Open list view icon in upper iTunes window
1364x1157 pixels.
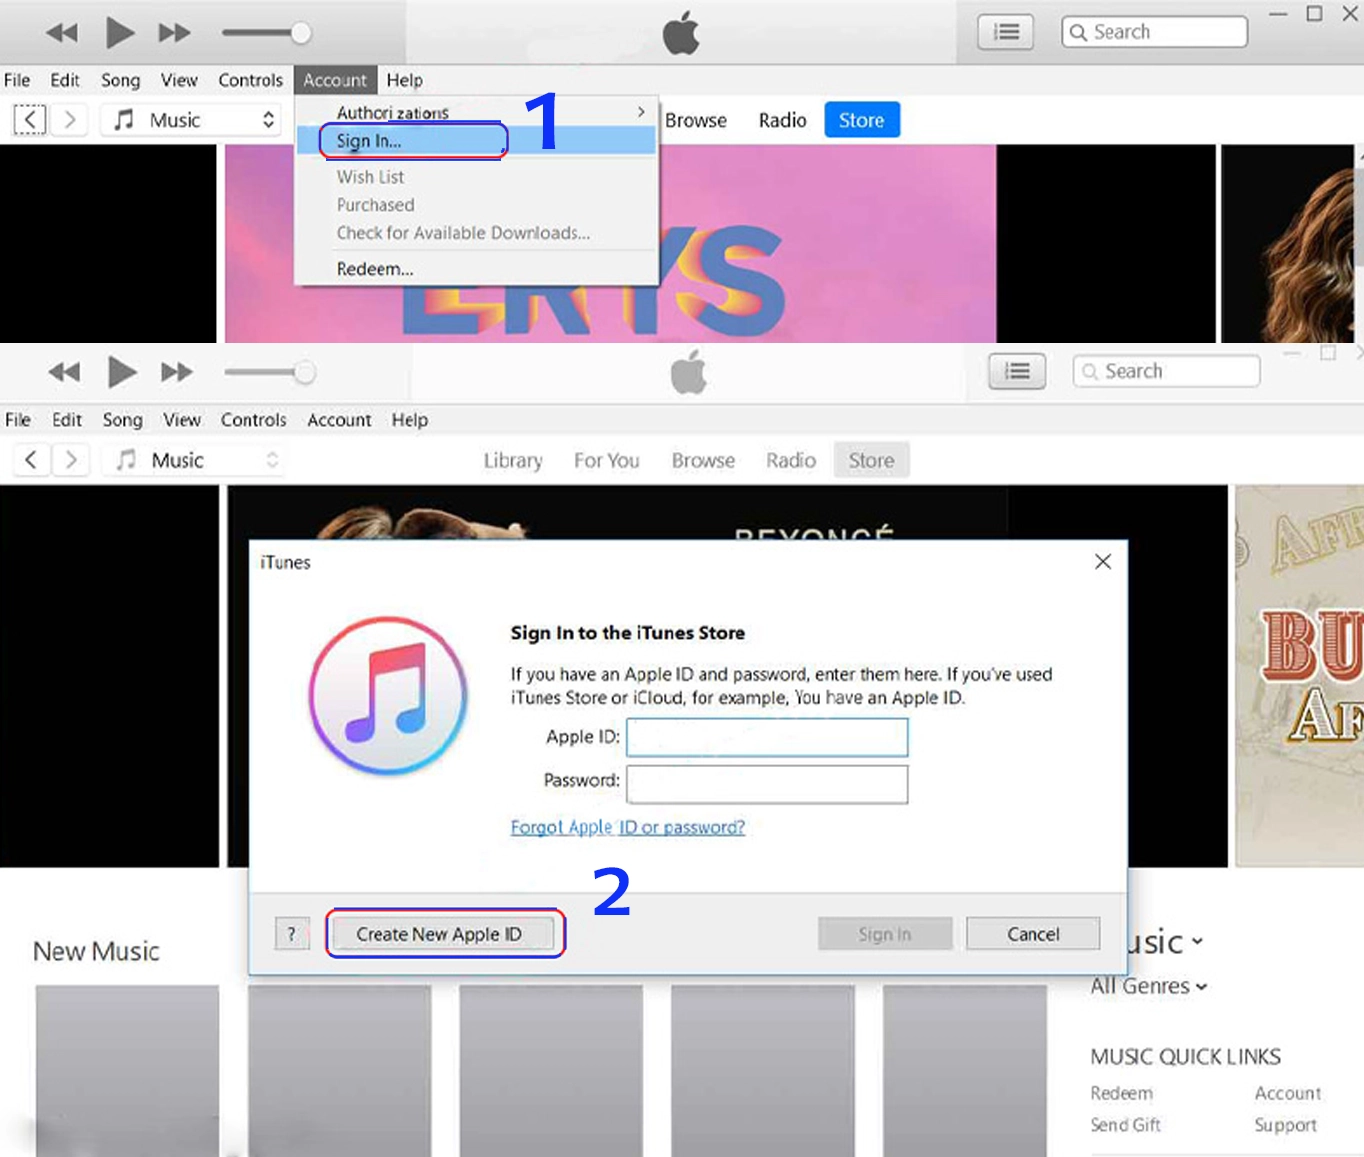click(1005, 32)
